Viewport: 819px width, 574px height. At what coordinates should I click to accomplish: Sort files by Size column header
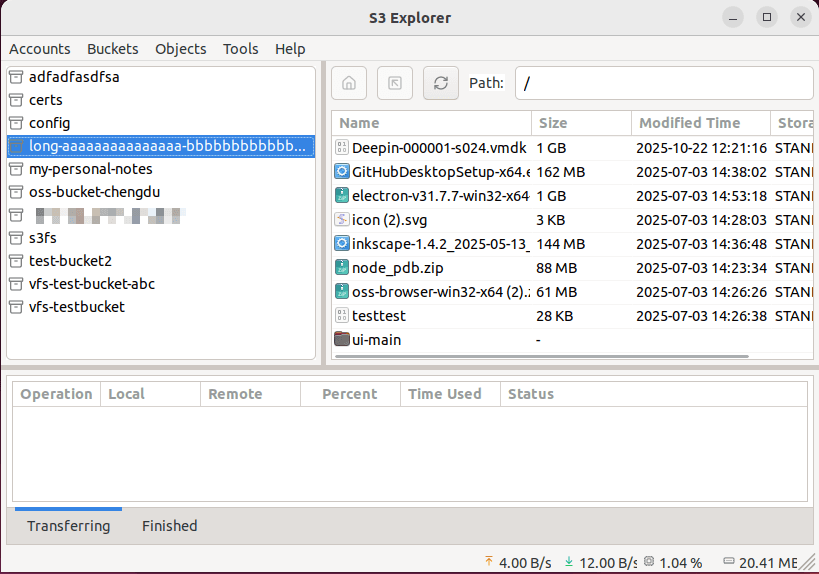[x=553, y=123]
